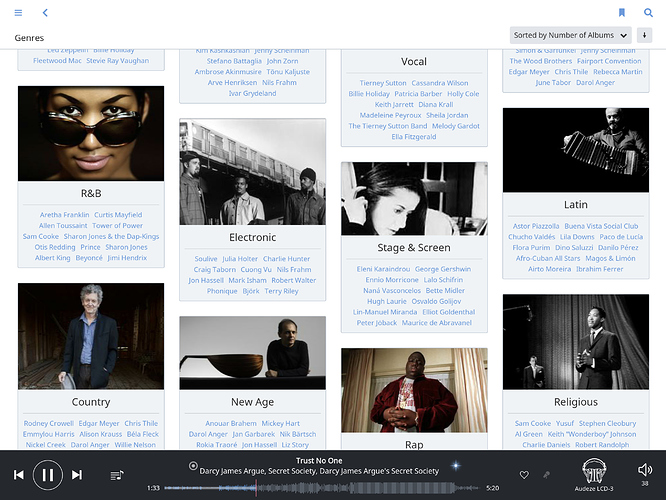
Task: Open the Latin genre title
Action: coord(576,205)
